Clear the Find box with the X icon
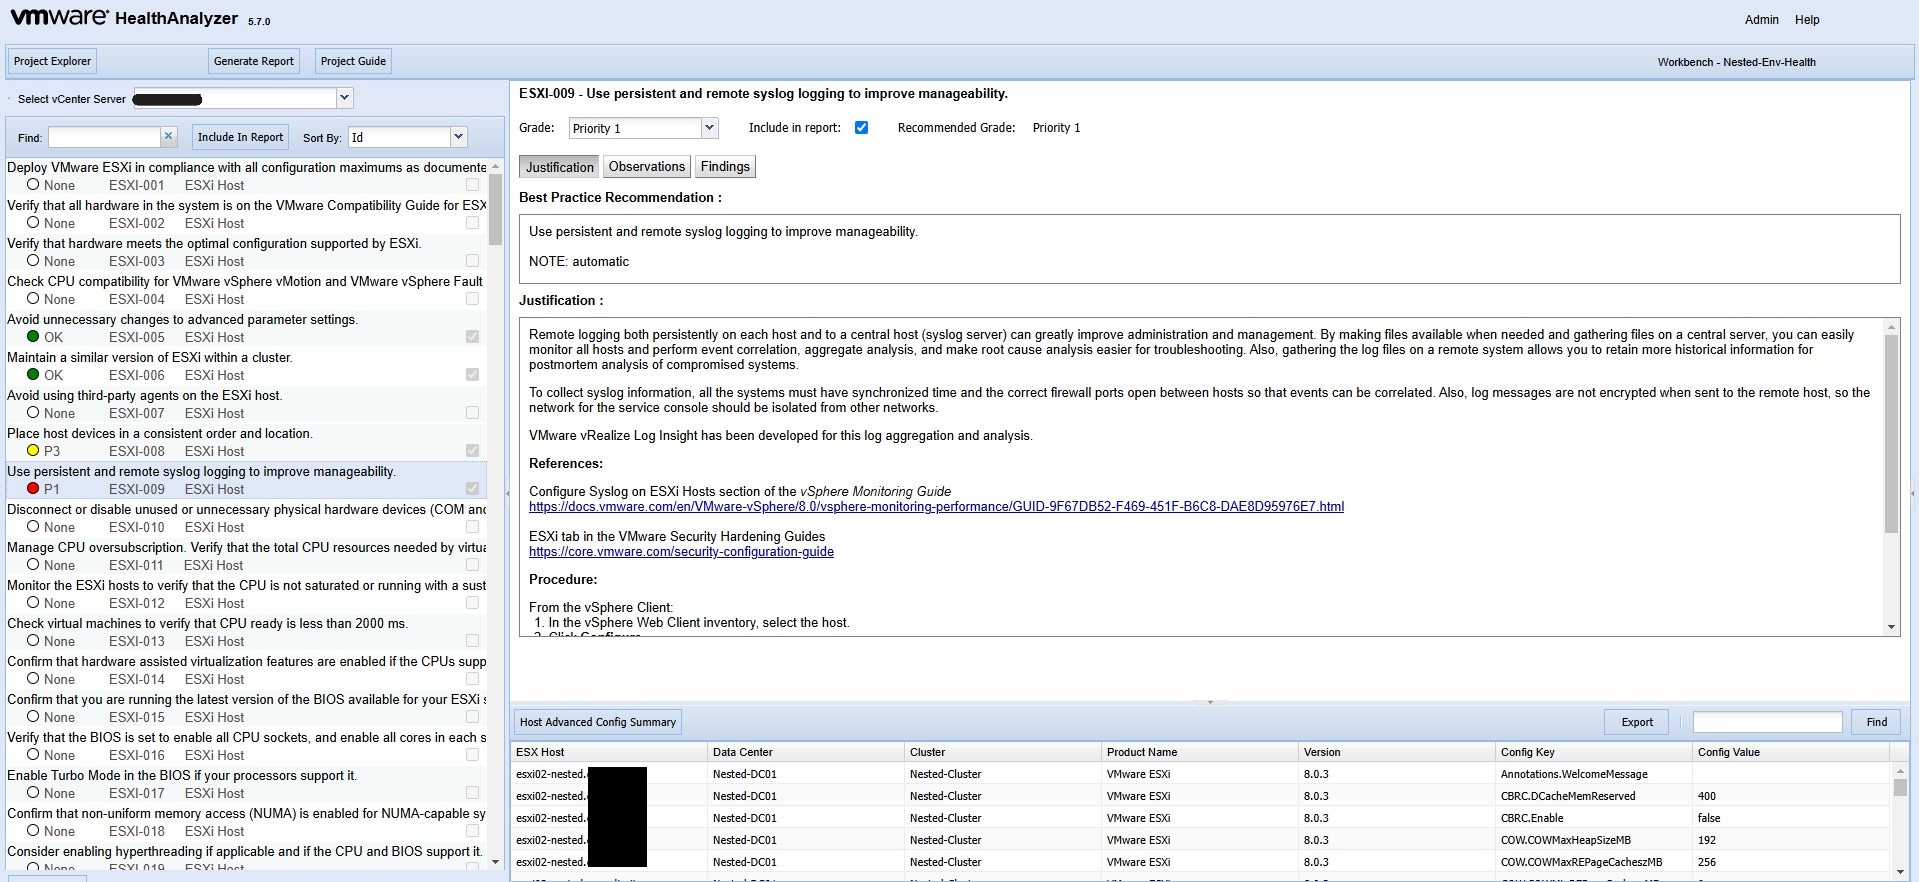Screen dimensions: 1919x882 pyautogui.click(x=169, y=136)
